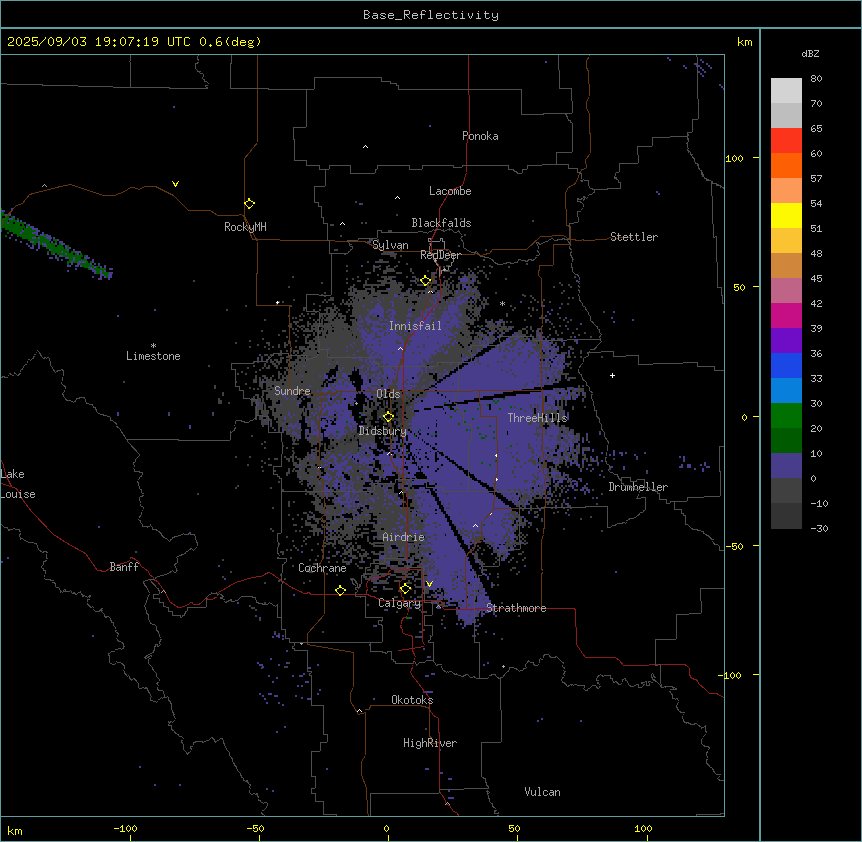Click the Banff label
The height and width of the screenshot is (842, 862).
point(124,567)
